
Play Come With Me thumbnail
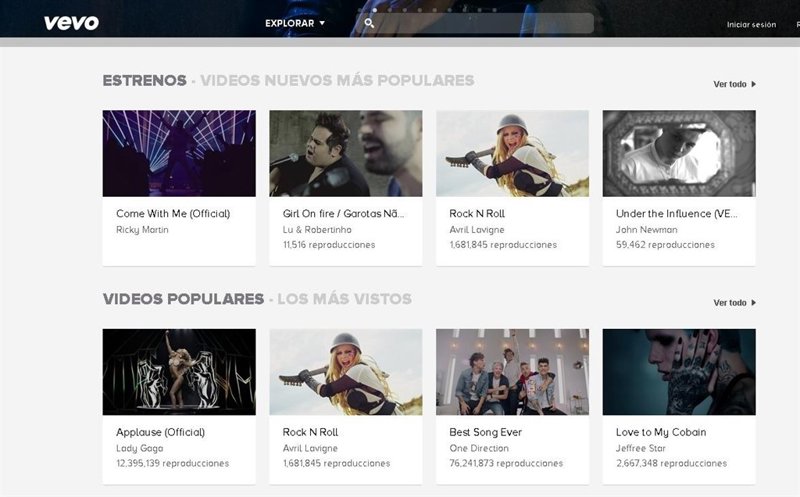[179, 153]
